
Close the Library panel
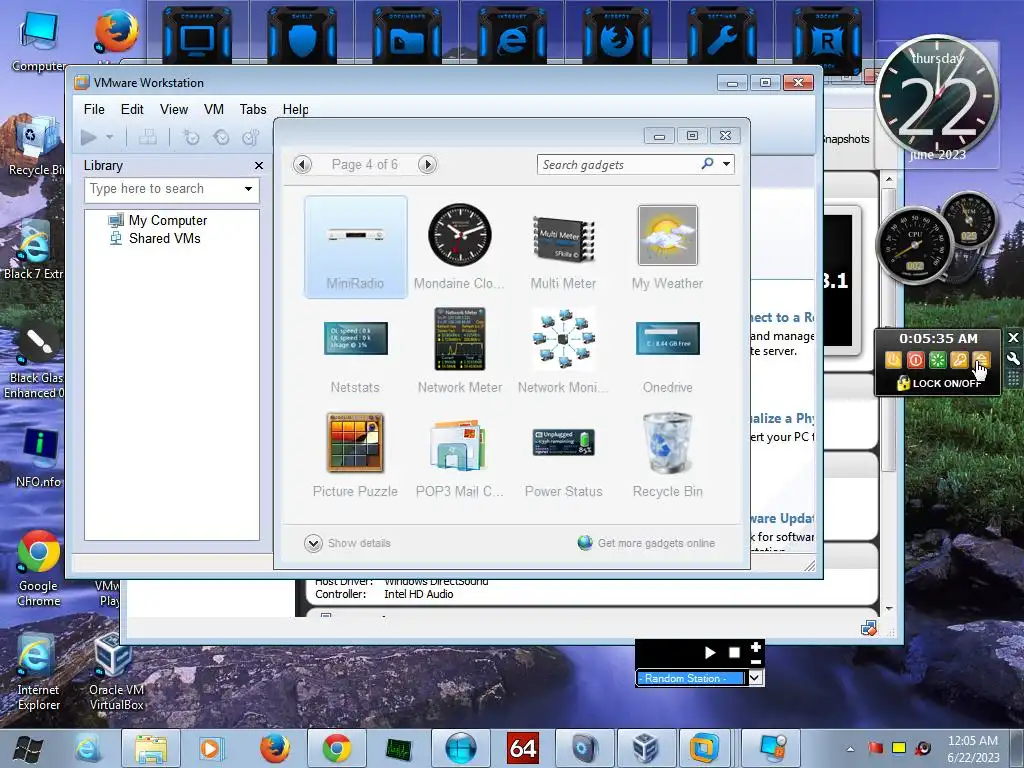[259, 166]
